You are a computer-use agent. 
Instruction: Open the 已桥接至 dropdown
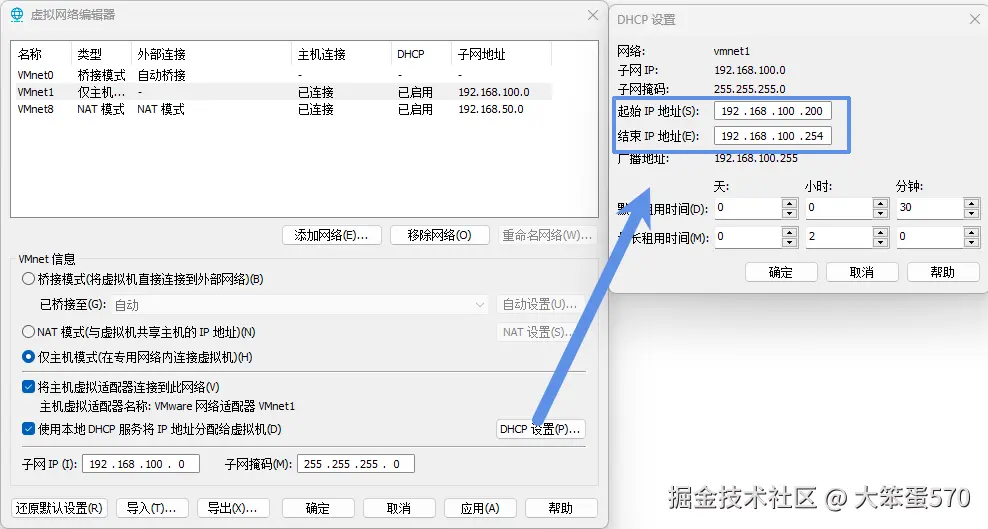coord(300,305)
